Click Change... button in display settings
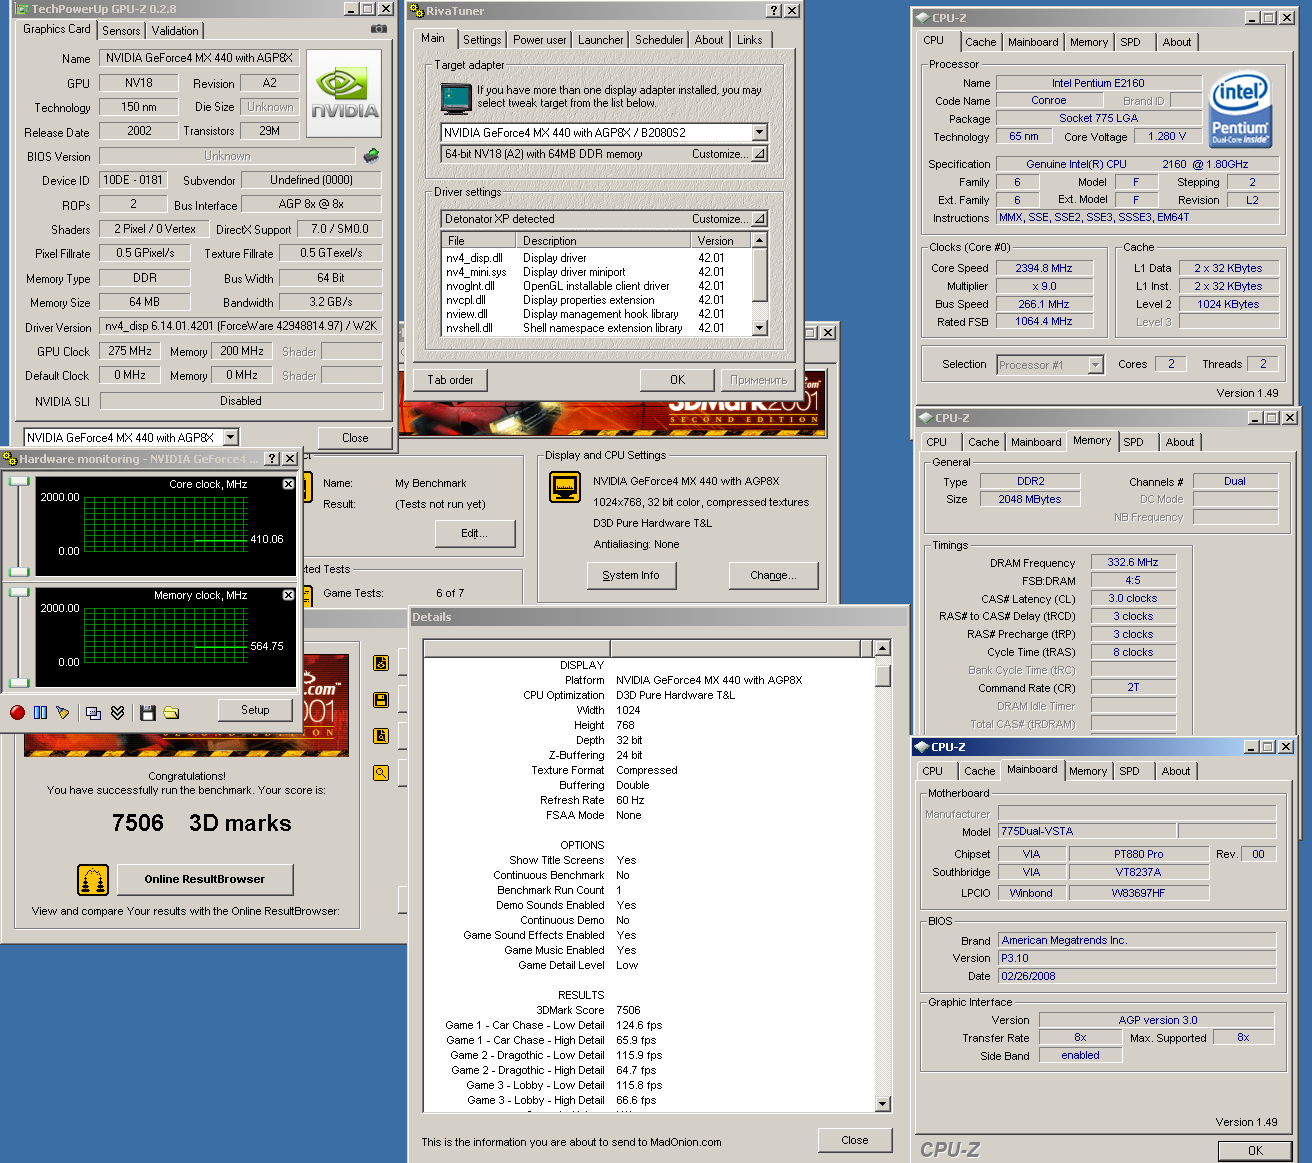The image size is (1312, 1163). (774, 575)
